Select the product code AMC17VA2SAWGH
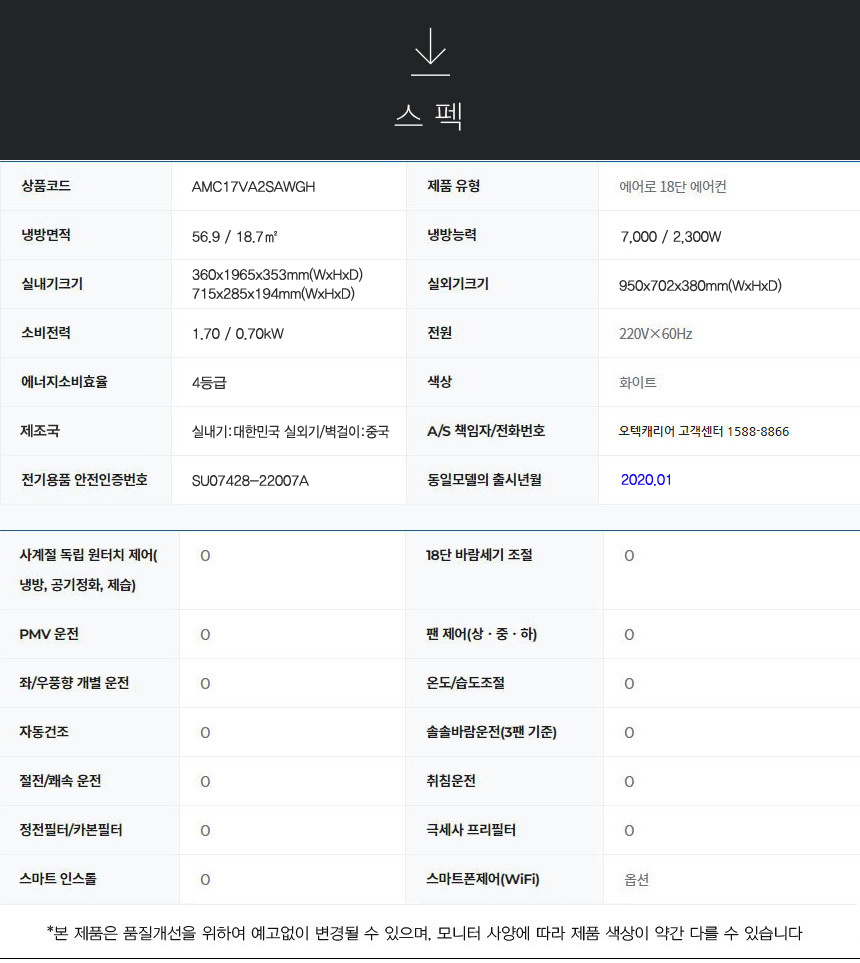The height and width of the screenshot is (963, 860). click(253, 187)
